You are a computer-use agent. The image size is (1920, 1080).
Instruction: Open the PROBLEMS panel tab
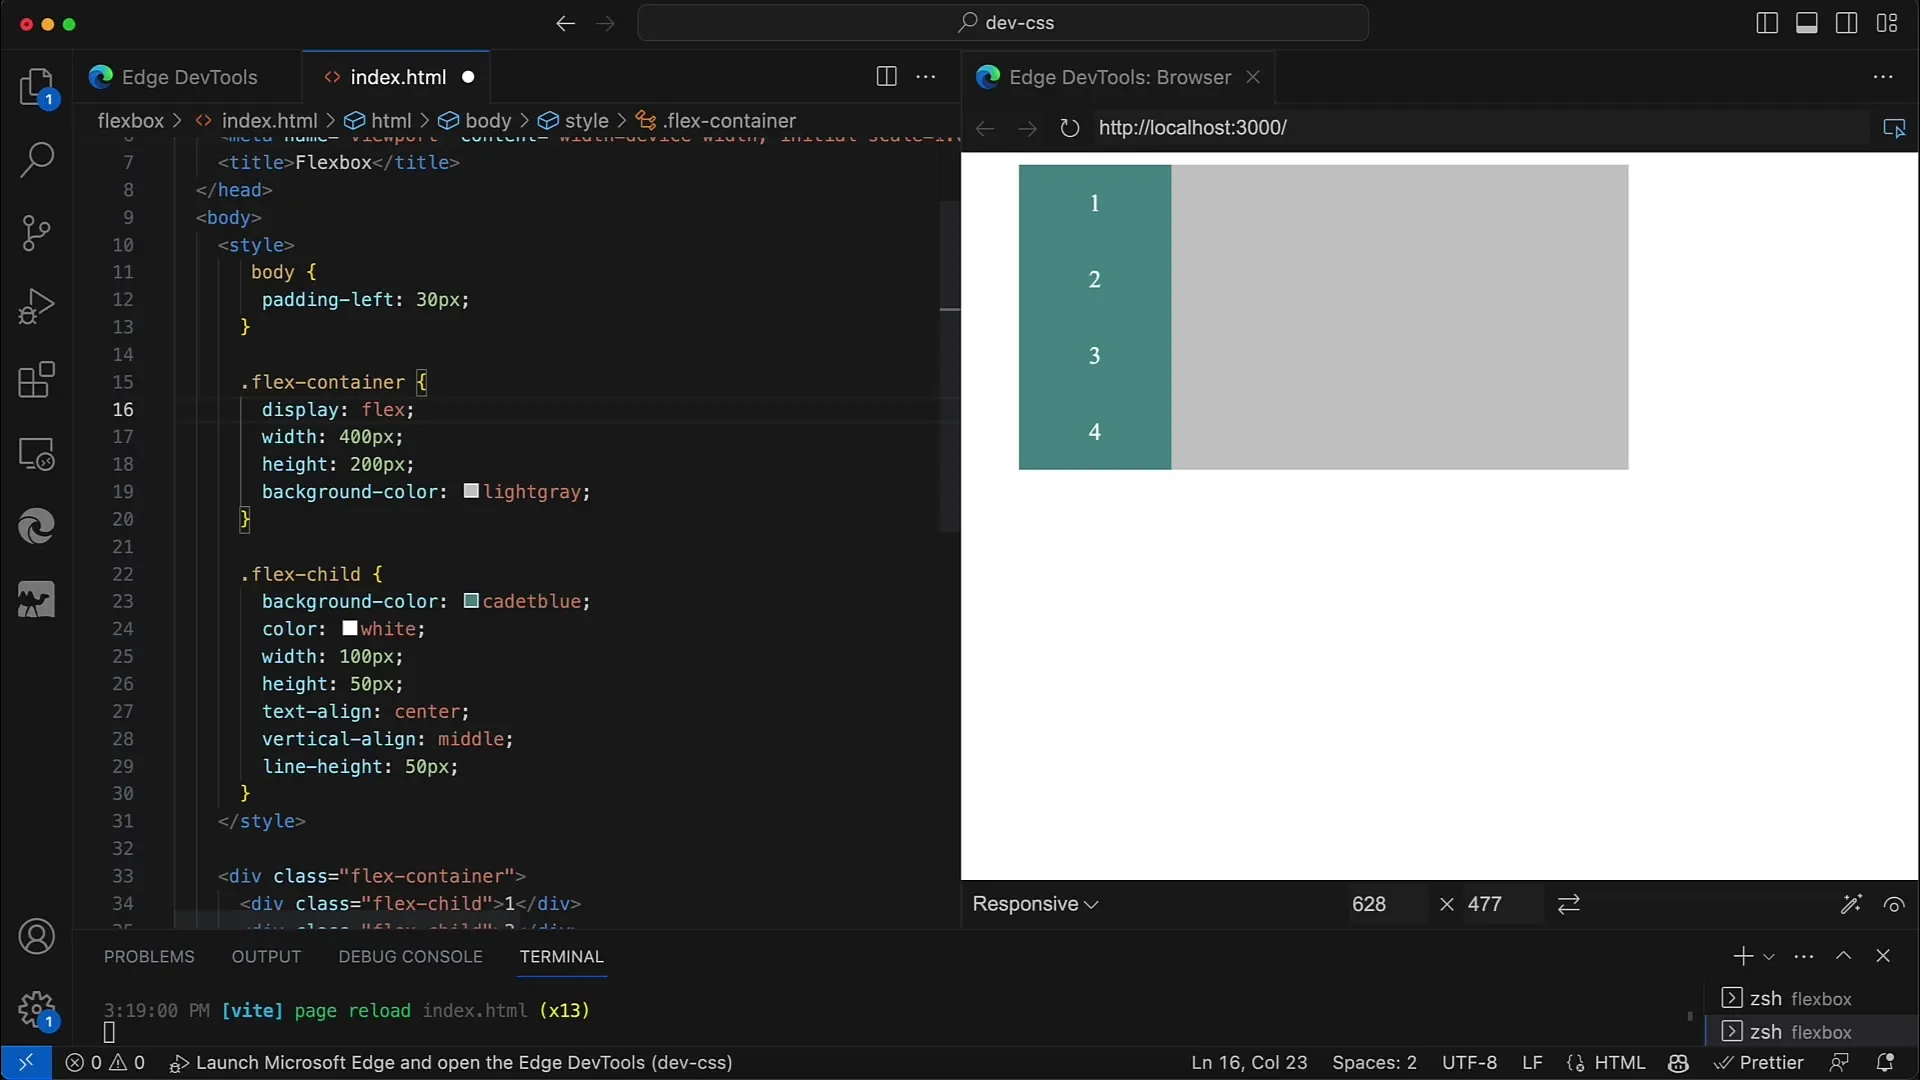click(x=149, y=957)
